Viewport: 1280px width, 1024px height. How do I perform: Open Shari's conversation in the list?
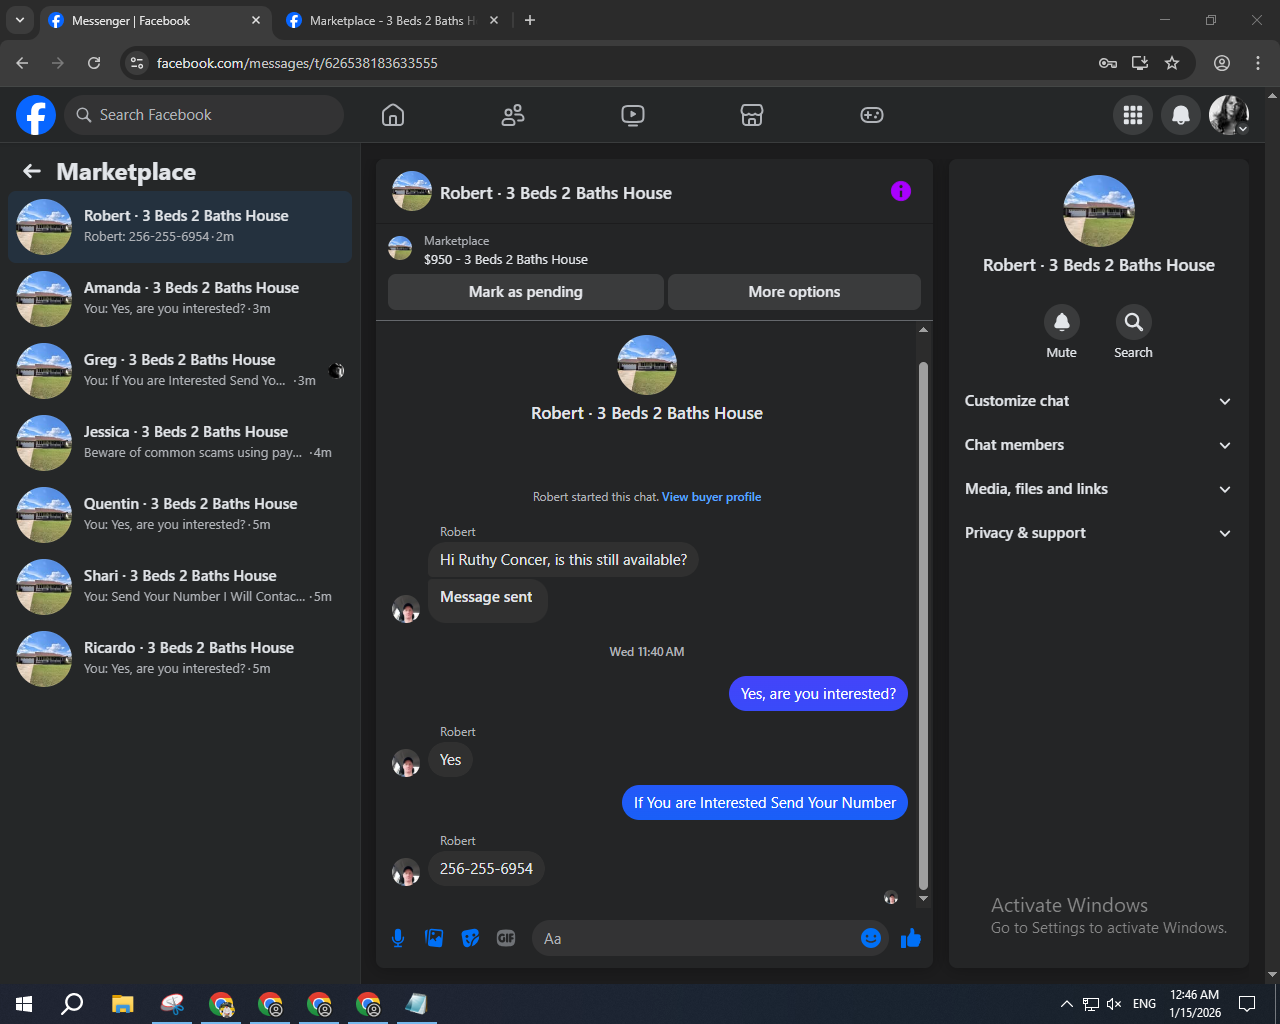(180, 587)
